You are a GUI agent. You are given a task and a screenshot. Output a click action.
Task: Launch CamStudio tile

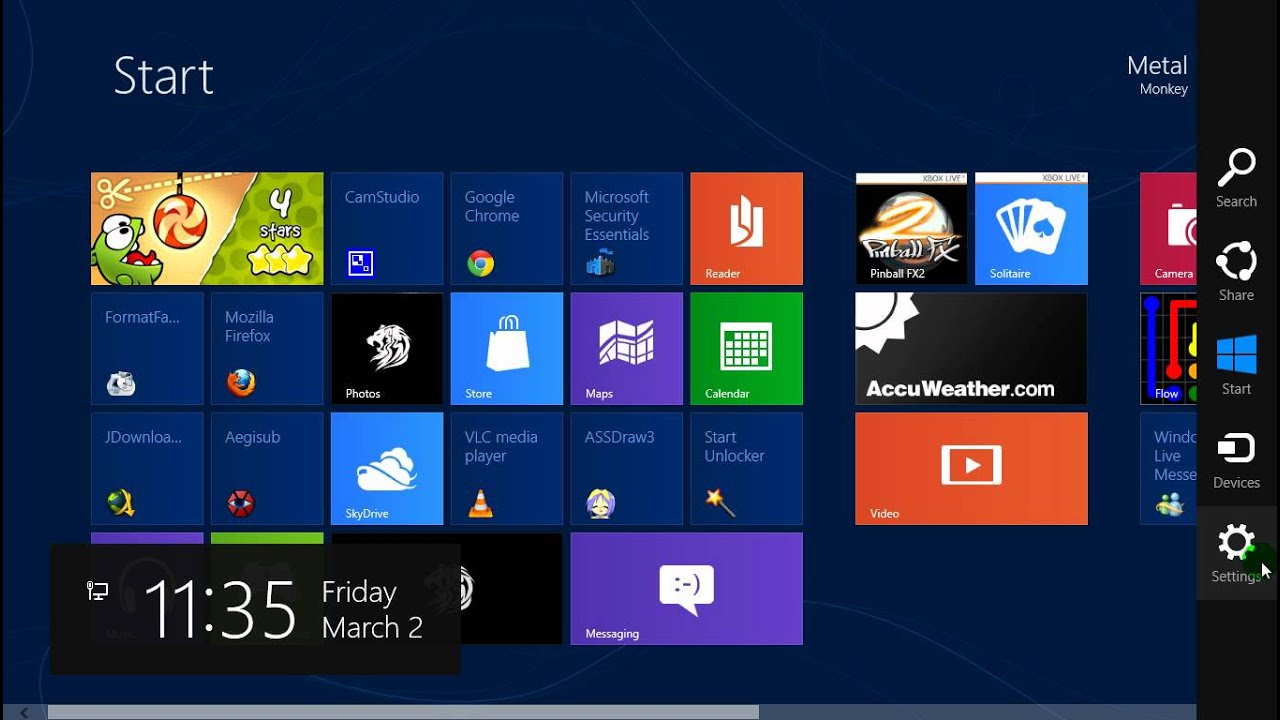(387, 229)
